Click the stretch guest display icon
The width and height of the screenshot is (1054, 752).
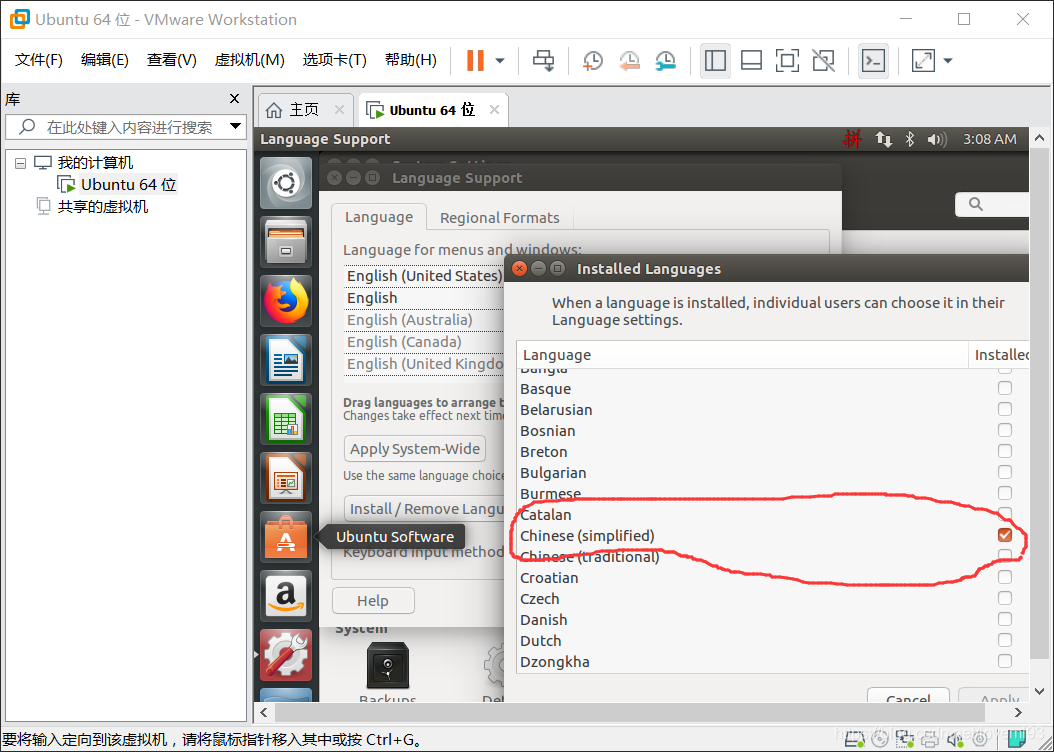[x=923, y=60]
